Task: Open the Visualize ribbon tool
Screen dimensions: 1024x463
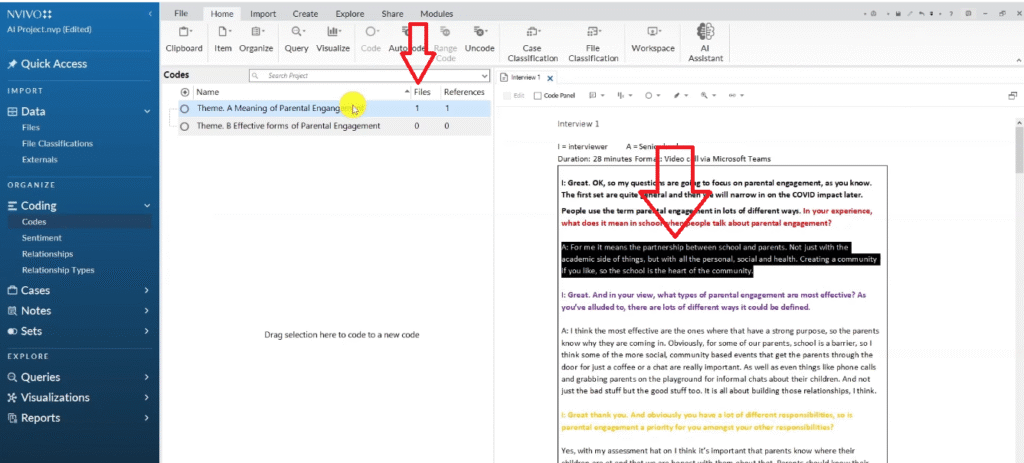Action: click(333, 39)
